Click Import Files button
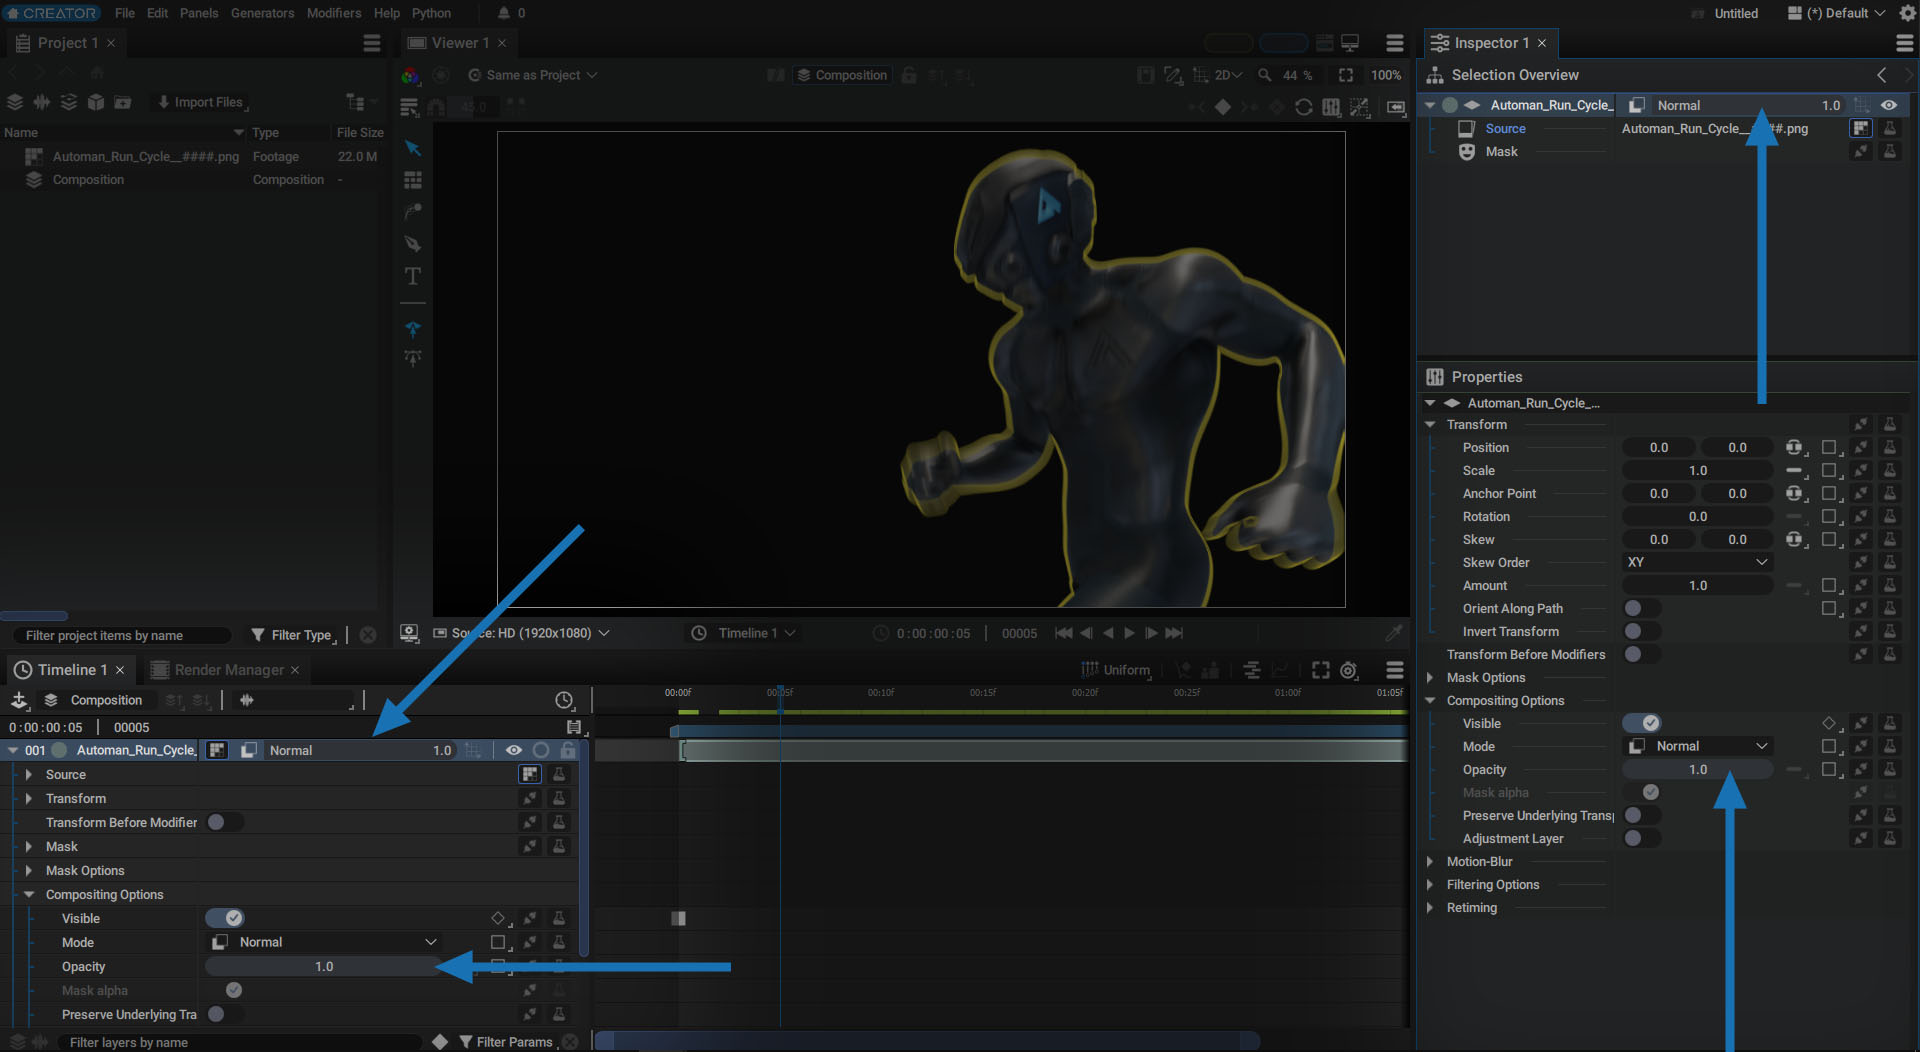The height and width of the screenshot is (1052, 1920). pyautogui.click(x=200, y=102)
